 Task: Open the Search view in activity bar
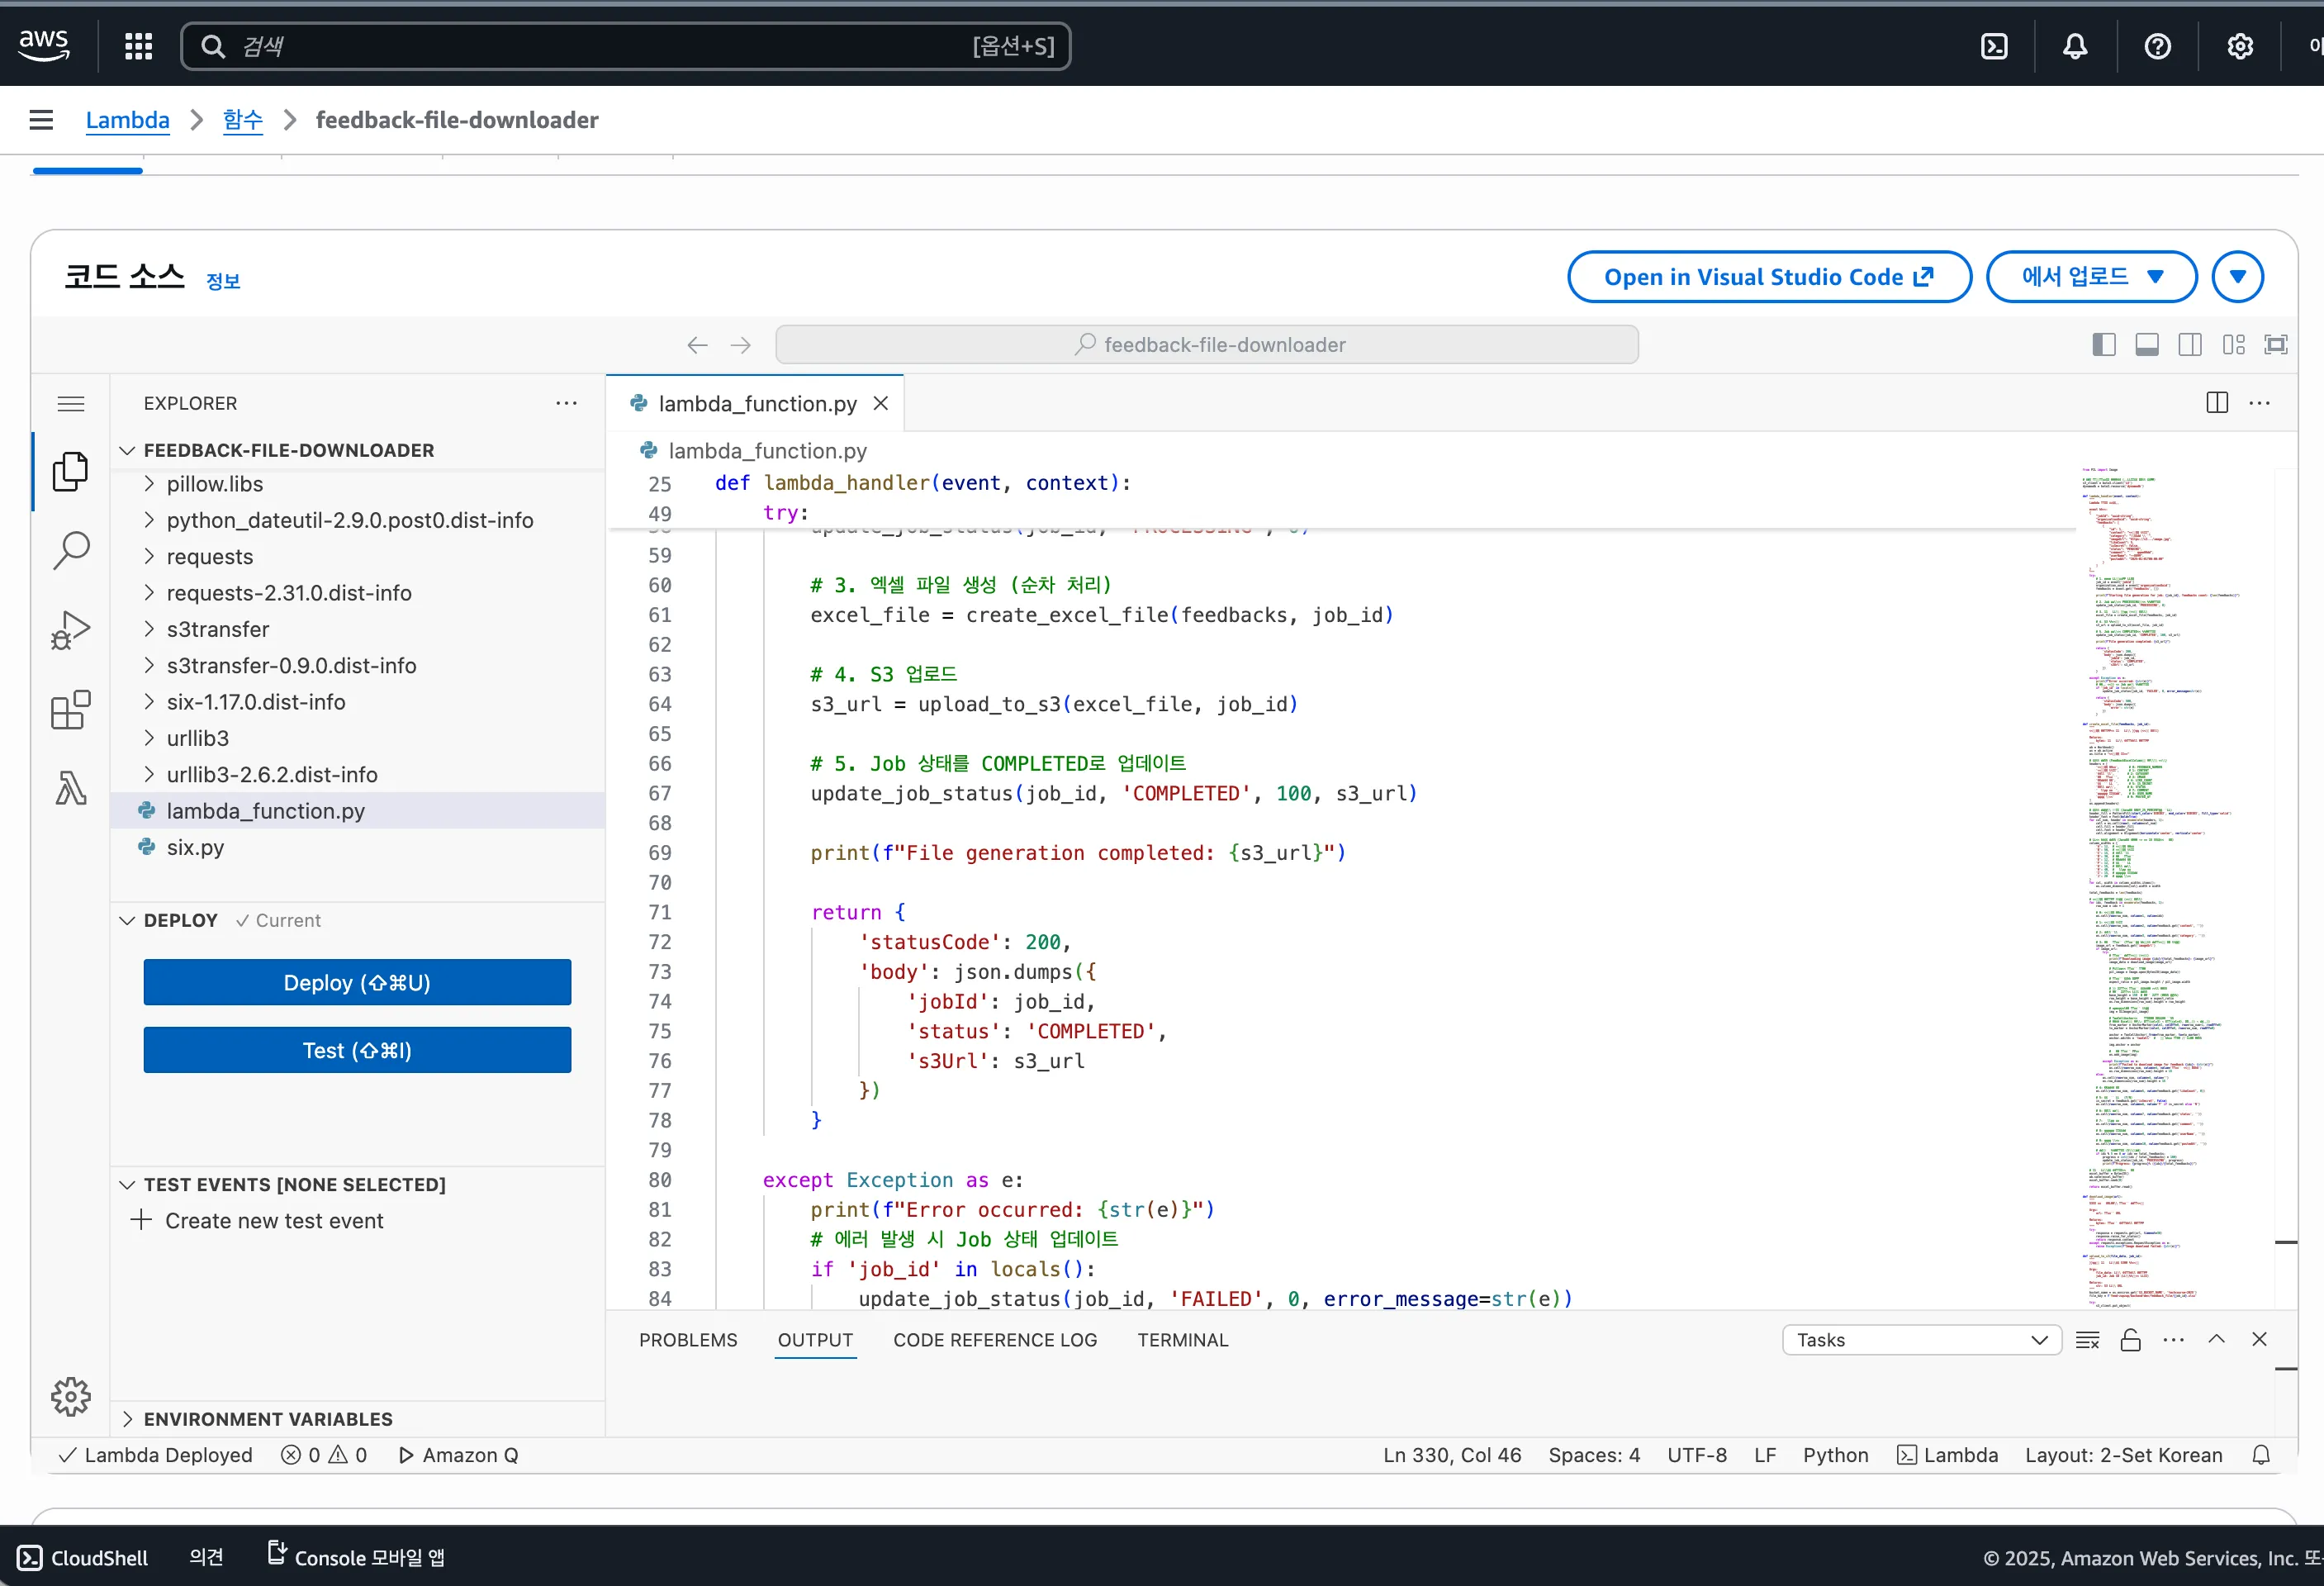(71, 549)
